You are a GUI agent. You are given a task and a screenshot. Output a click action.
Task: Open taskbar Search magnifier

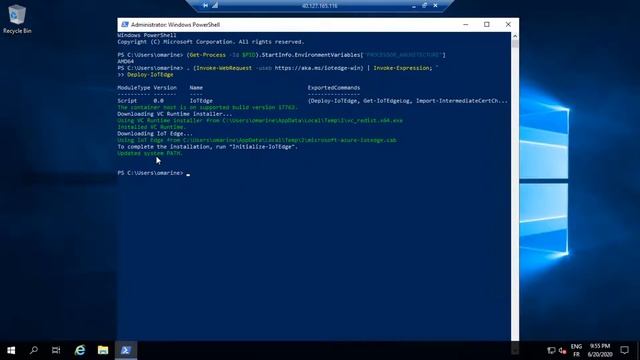34,350
